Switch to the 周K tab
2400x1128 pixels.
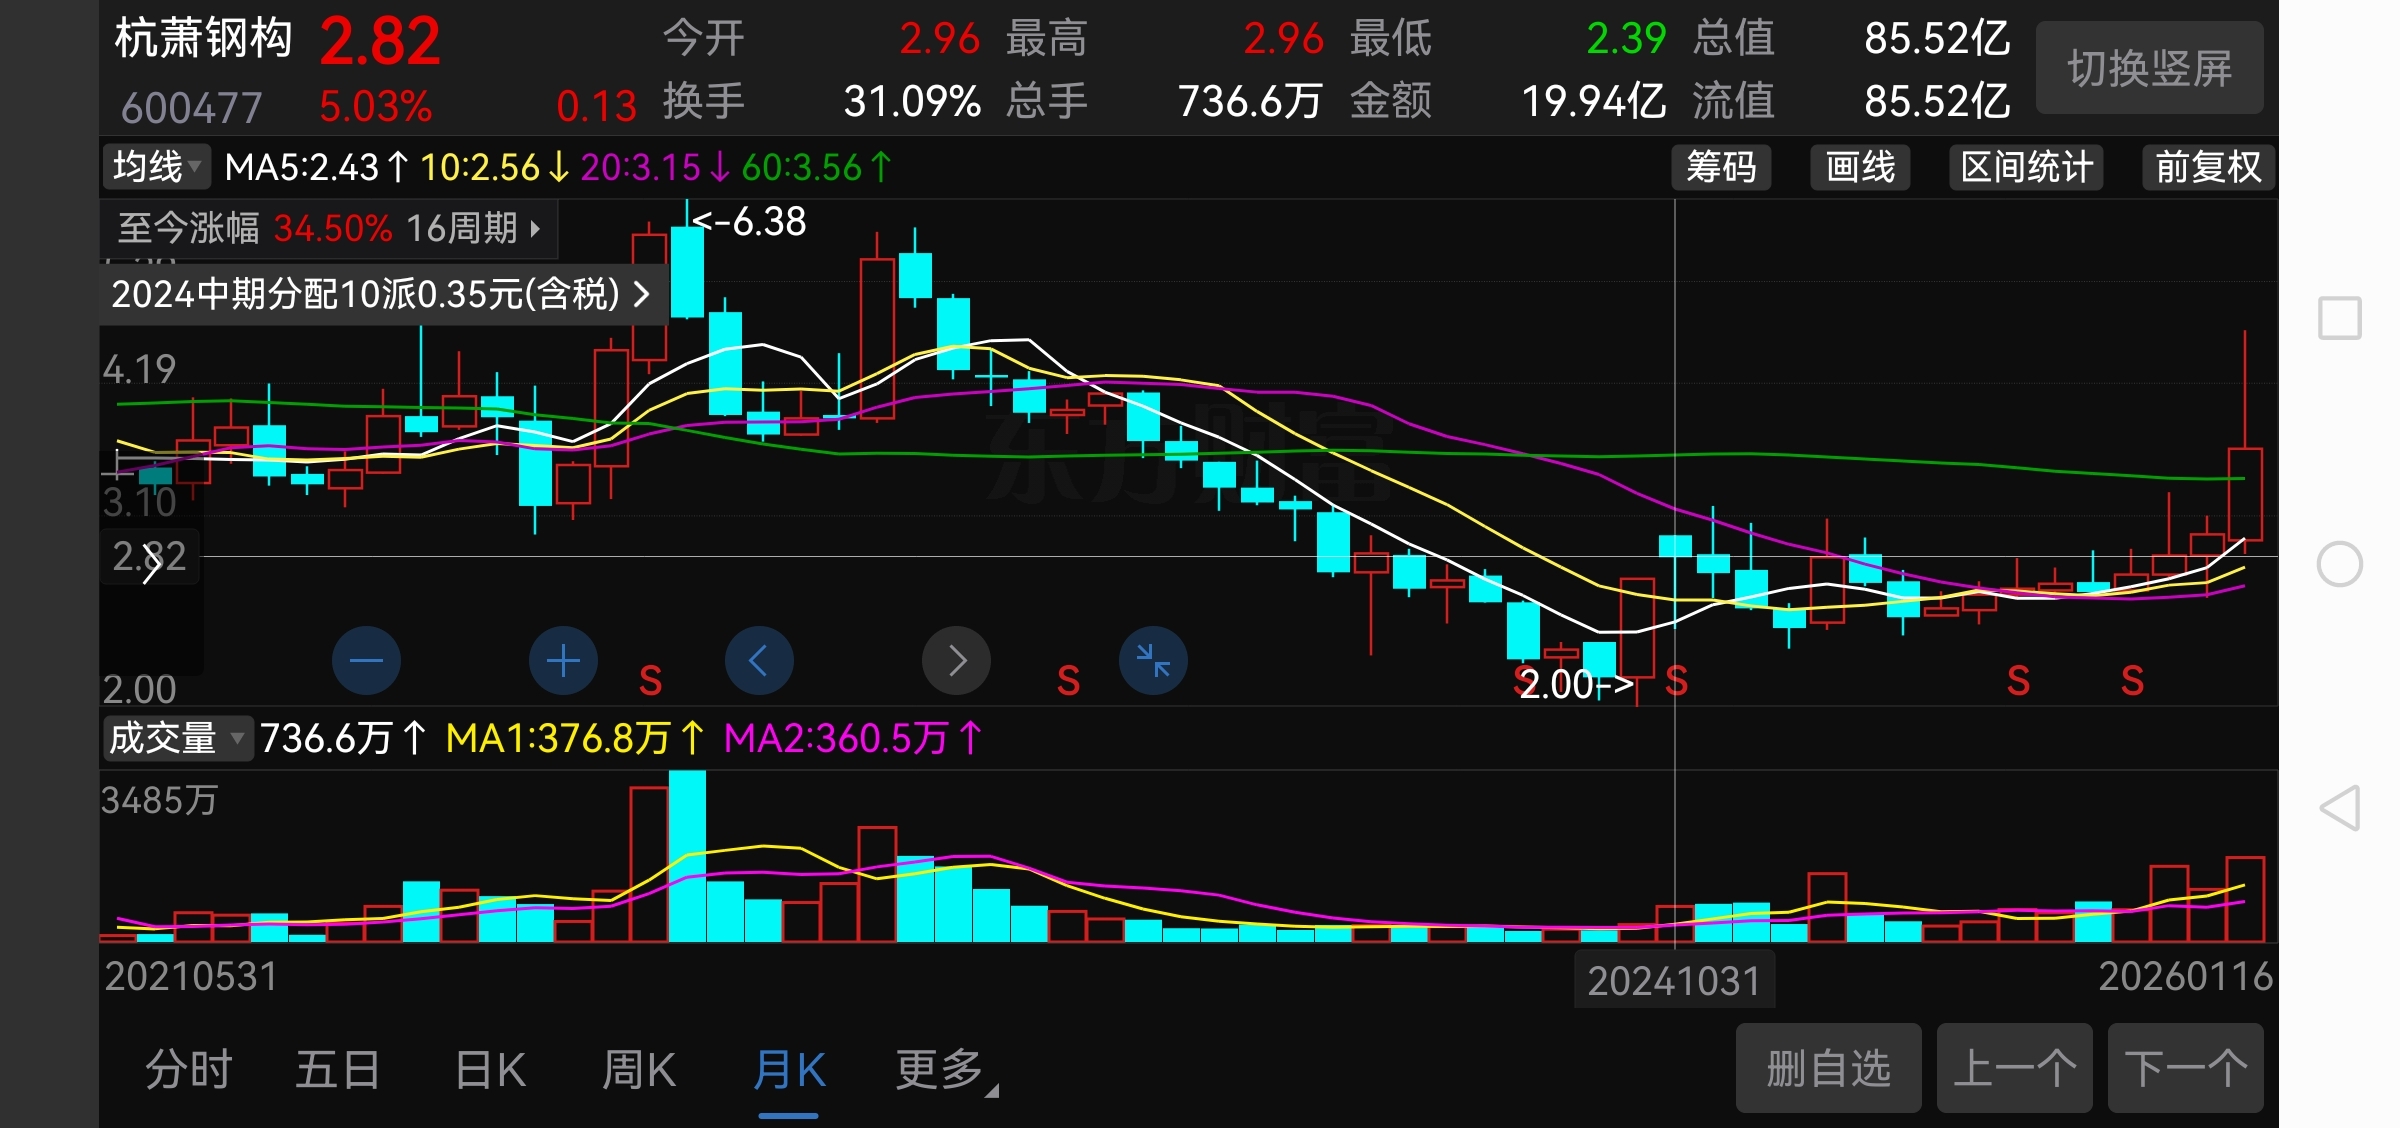tap(639, 1070)
